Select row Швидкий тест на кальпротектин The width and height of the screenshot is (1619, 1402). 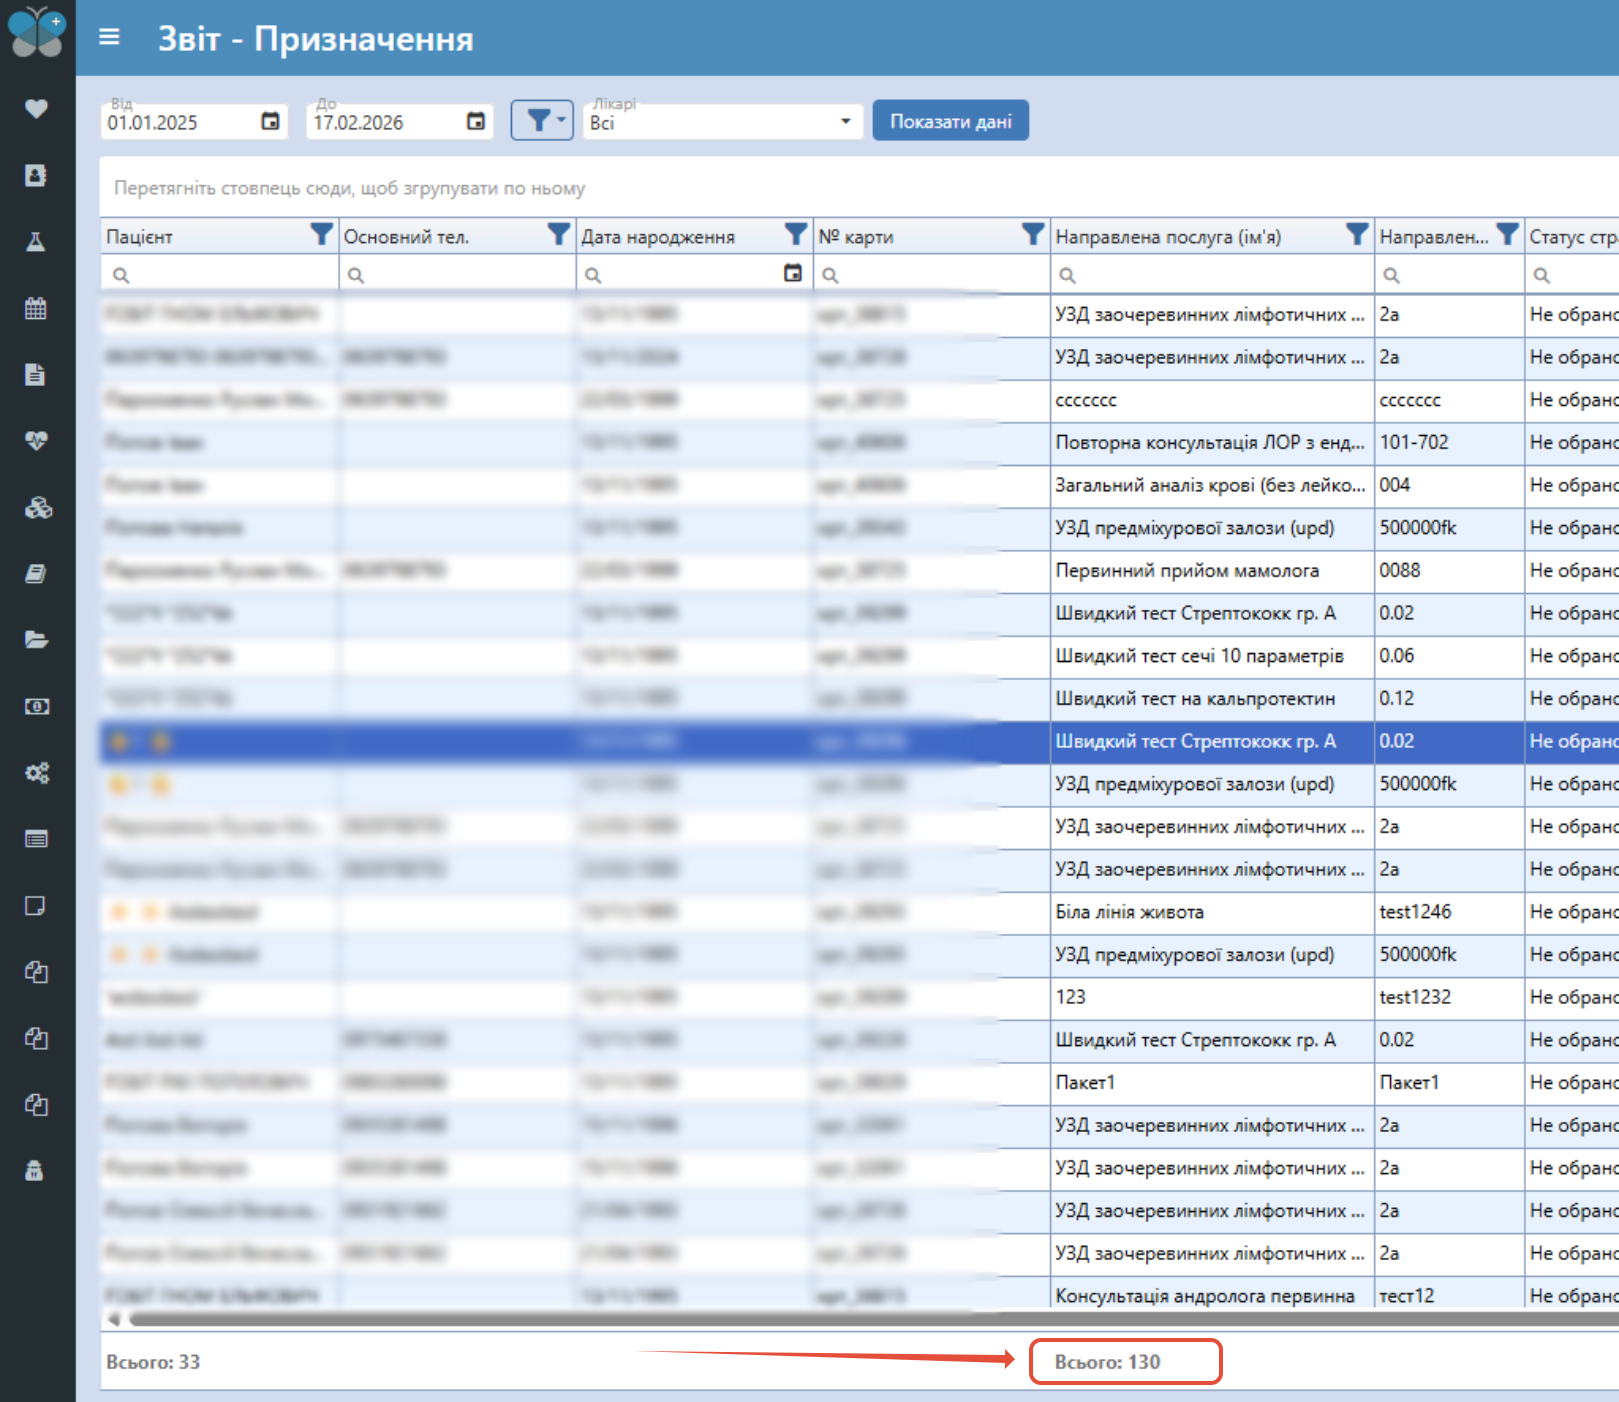point(859,698)
